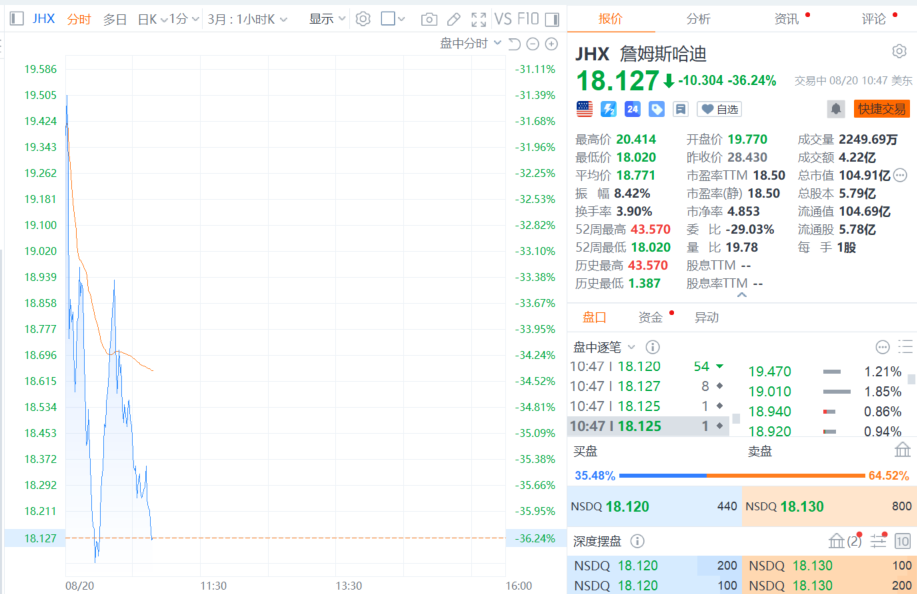Select the 分时 chart view
The image size is (917, 594).
79,19
